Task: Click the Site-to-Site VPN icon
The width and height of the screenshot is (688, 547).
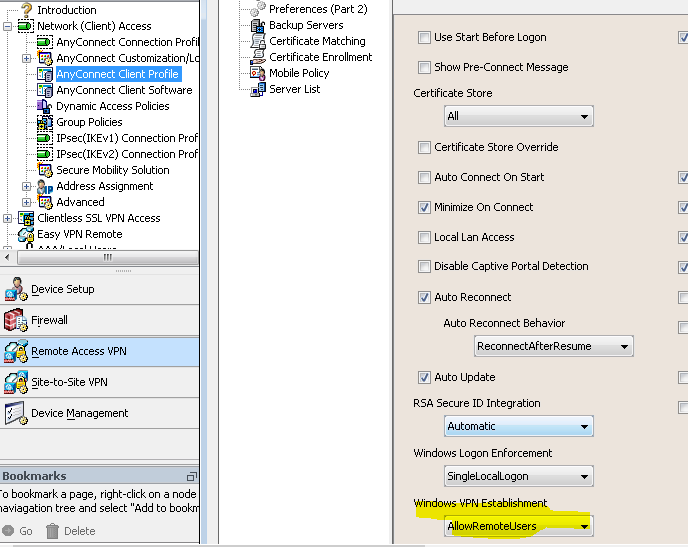Action: [x=15, y=383]
